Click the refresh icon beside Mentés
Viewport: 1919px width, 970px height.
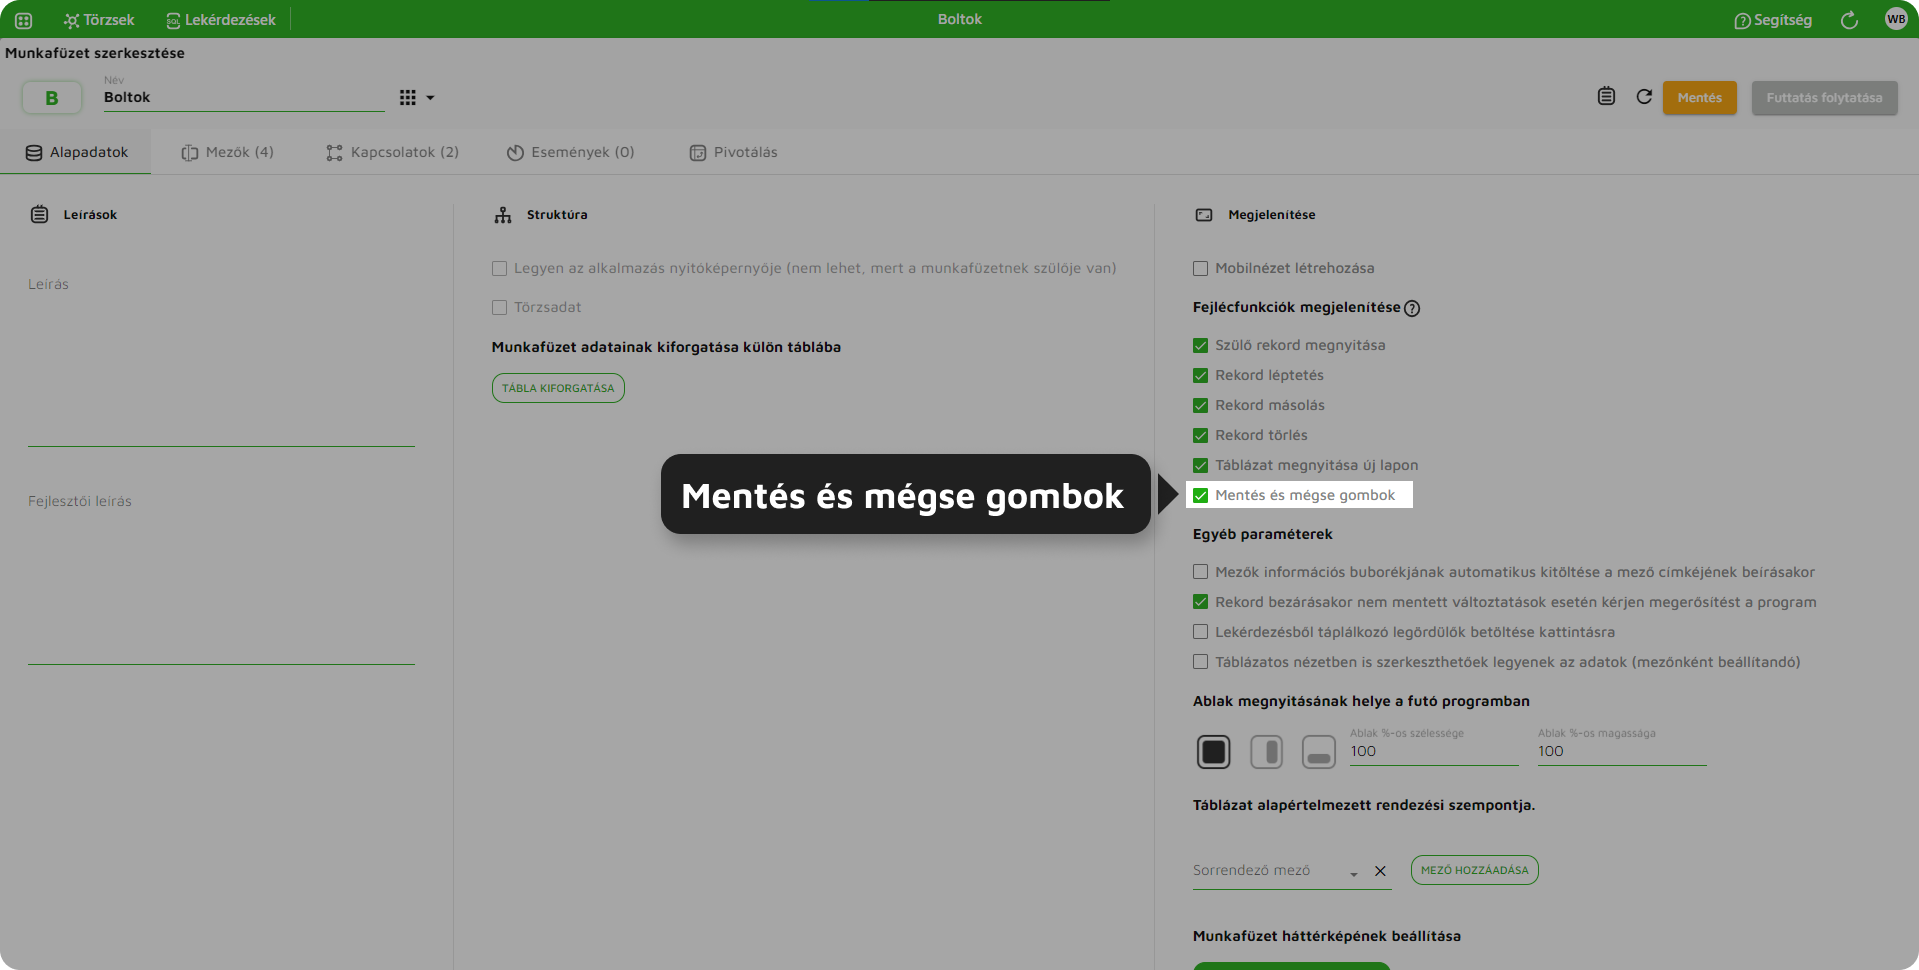pyautogui.click(x=1644, y=97)
